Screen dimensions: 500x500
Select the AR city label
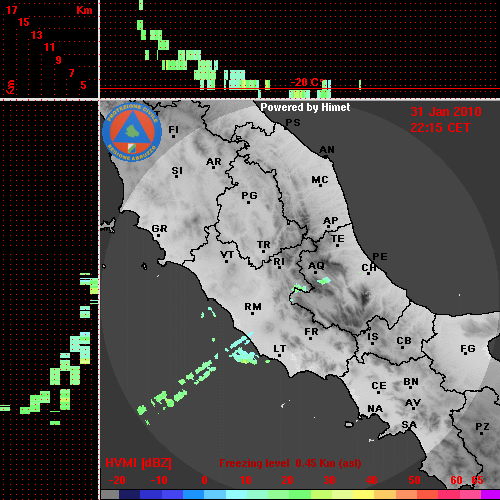[214, 162]
